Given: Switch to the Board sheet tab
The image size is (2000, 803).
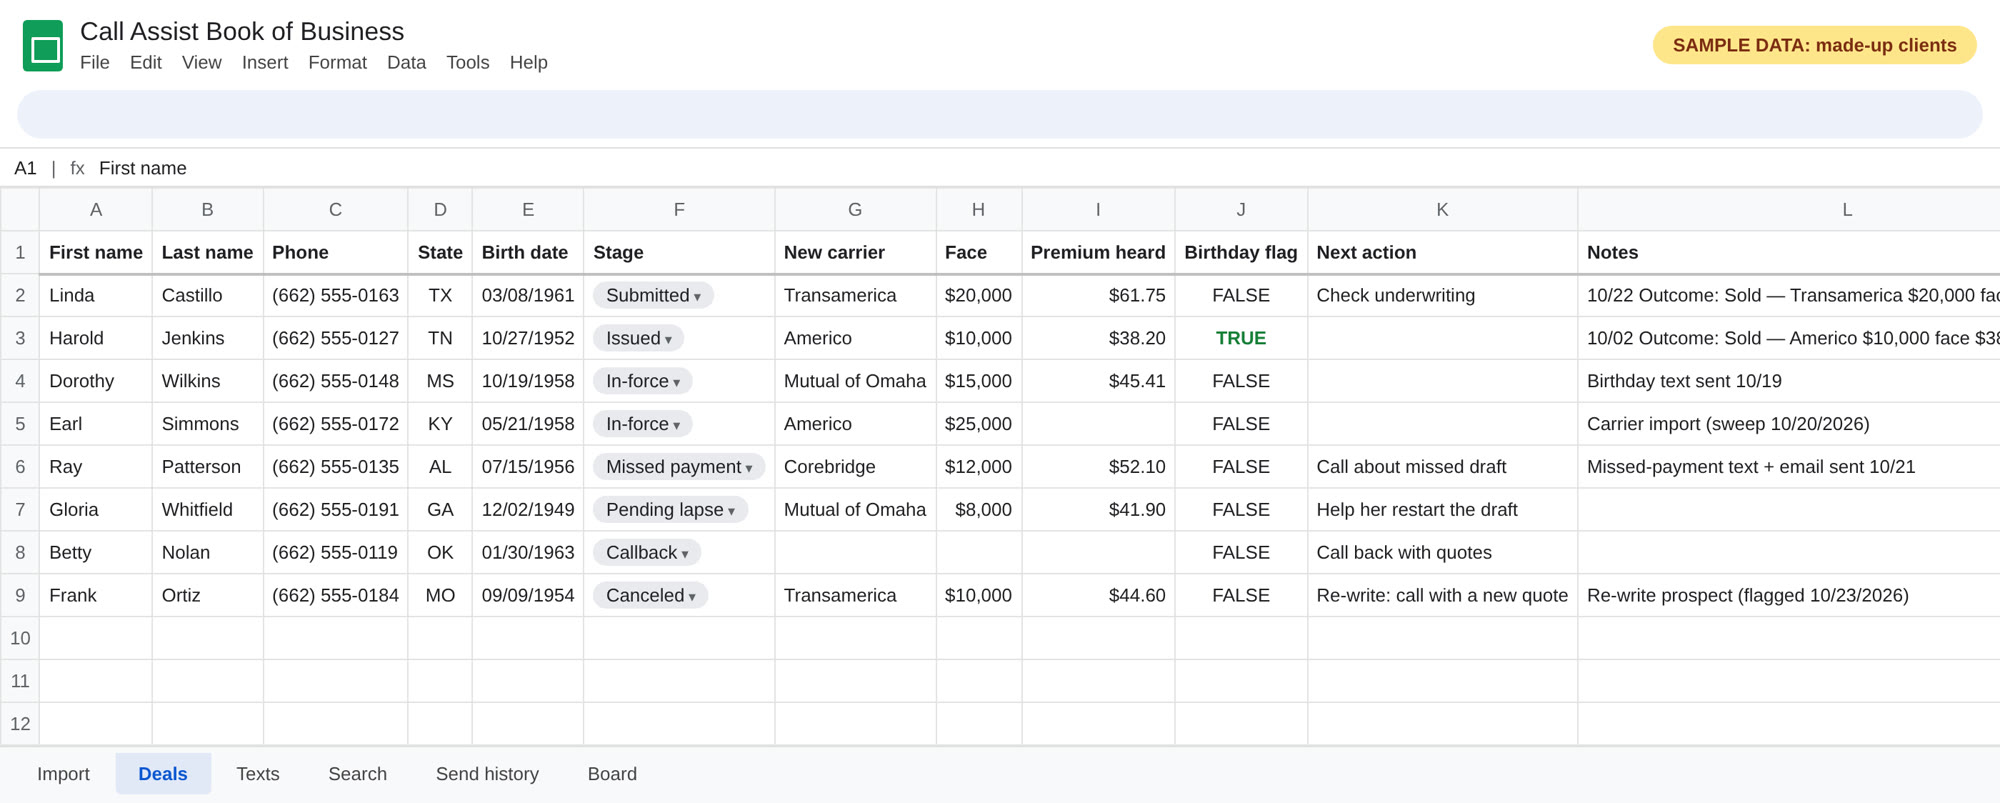Looking at the screenshot, I should [x=612, y=774].
